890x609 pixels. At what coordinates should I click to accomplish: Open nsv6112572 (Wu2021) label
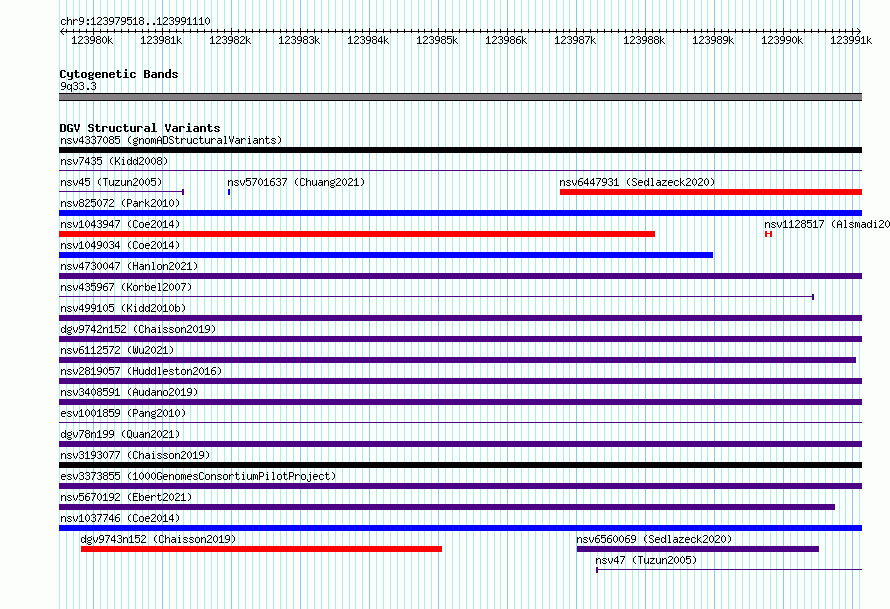(x=117, y=350)
